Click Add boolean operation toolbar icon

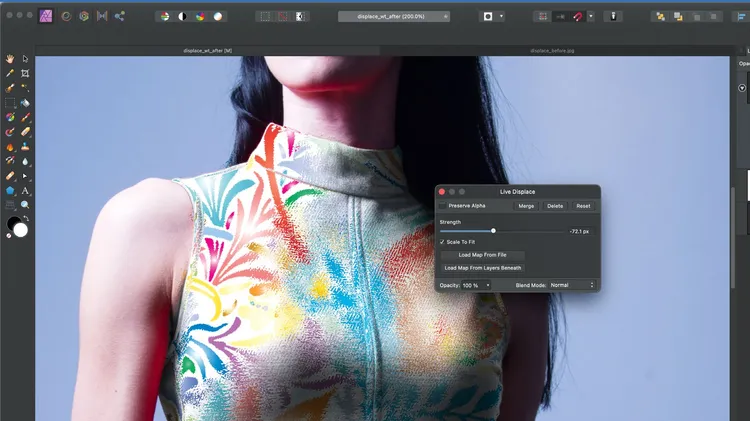[x=661, y=16]
